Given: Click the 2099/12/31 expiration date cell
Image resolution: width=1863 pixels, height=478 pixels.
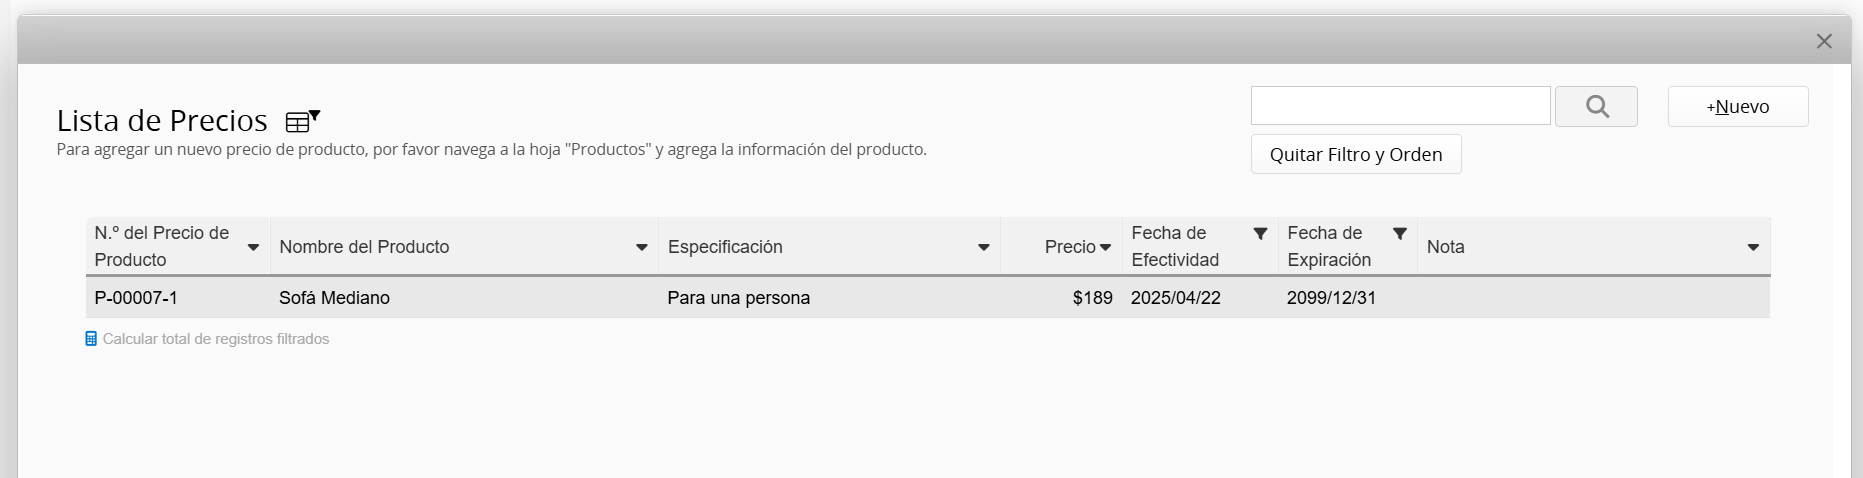Looking at the screenshot, I should 1331,298.
